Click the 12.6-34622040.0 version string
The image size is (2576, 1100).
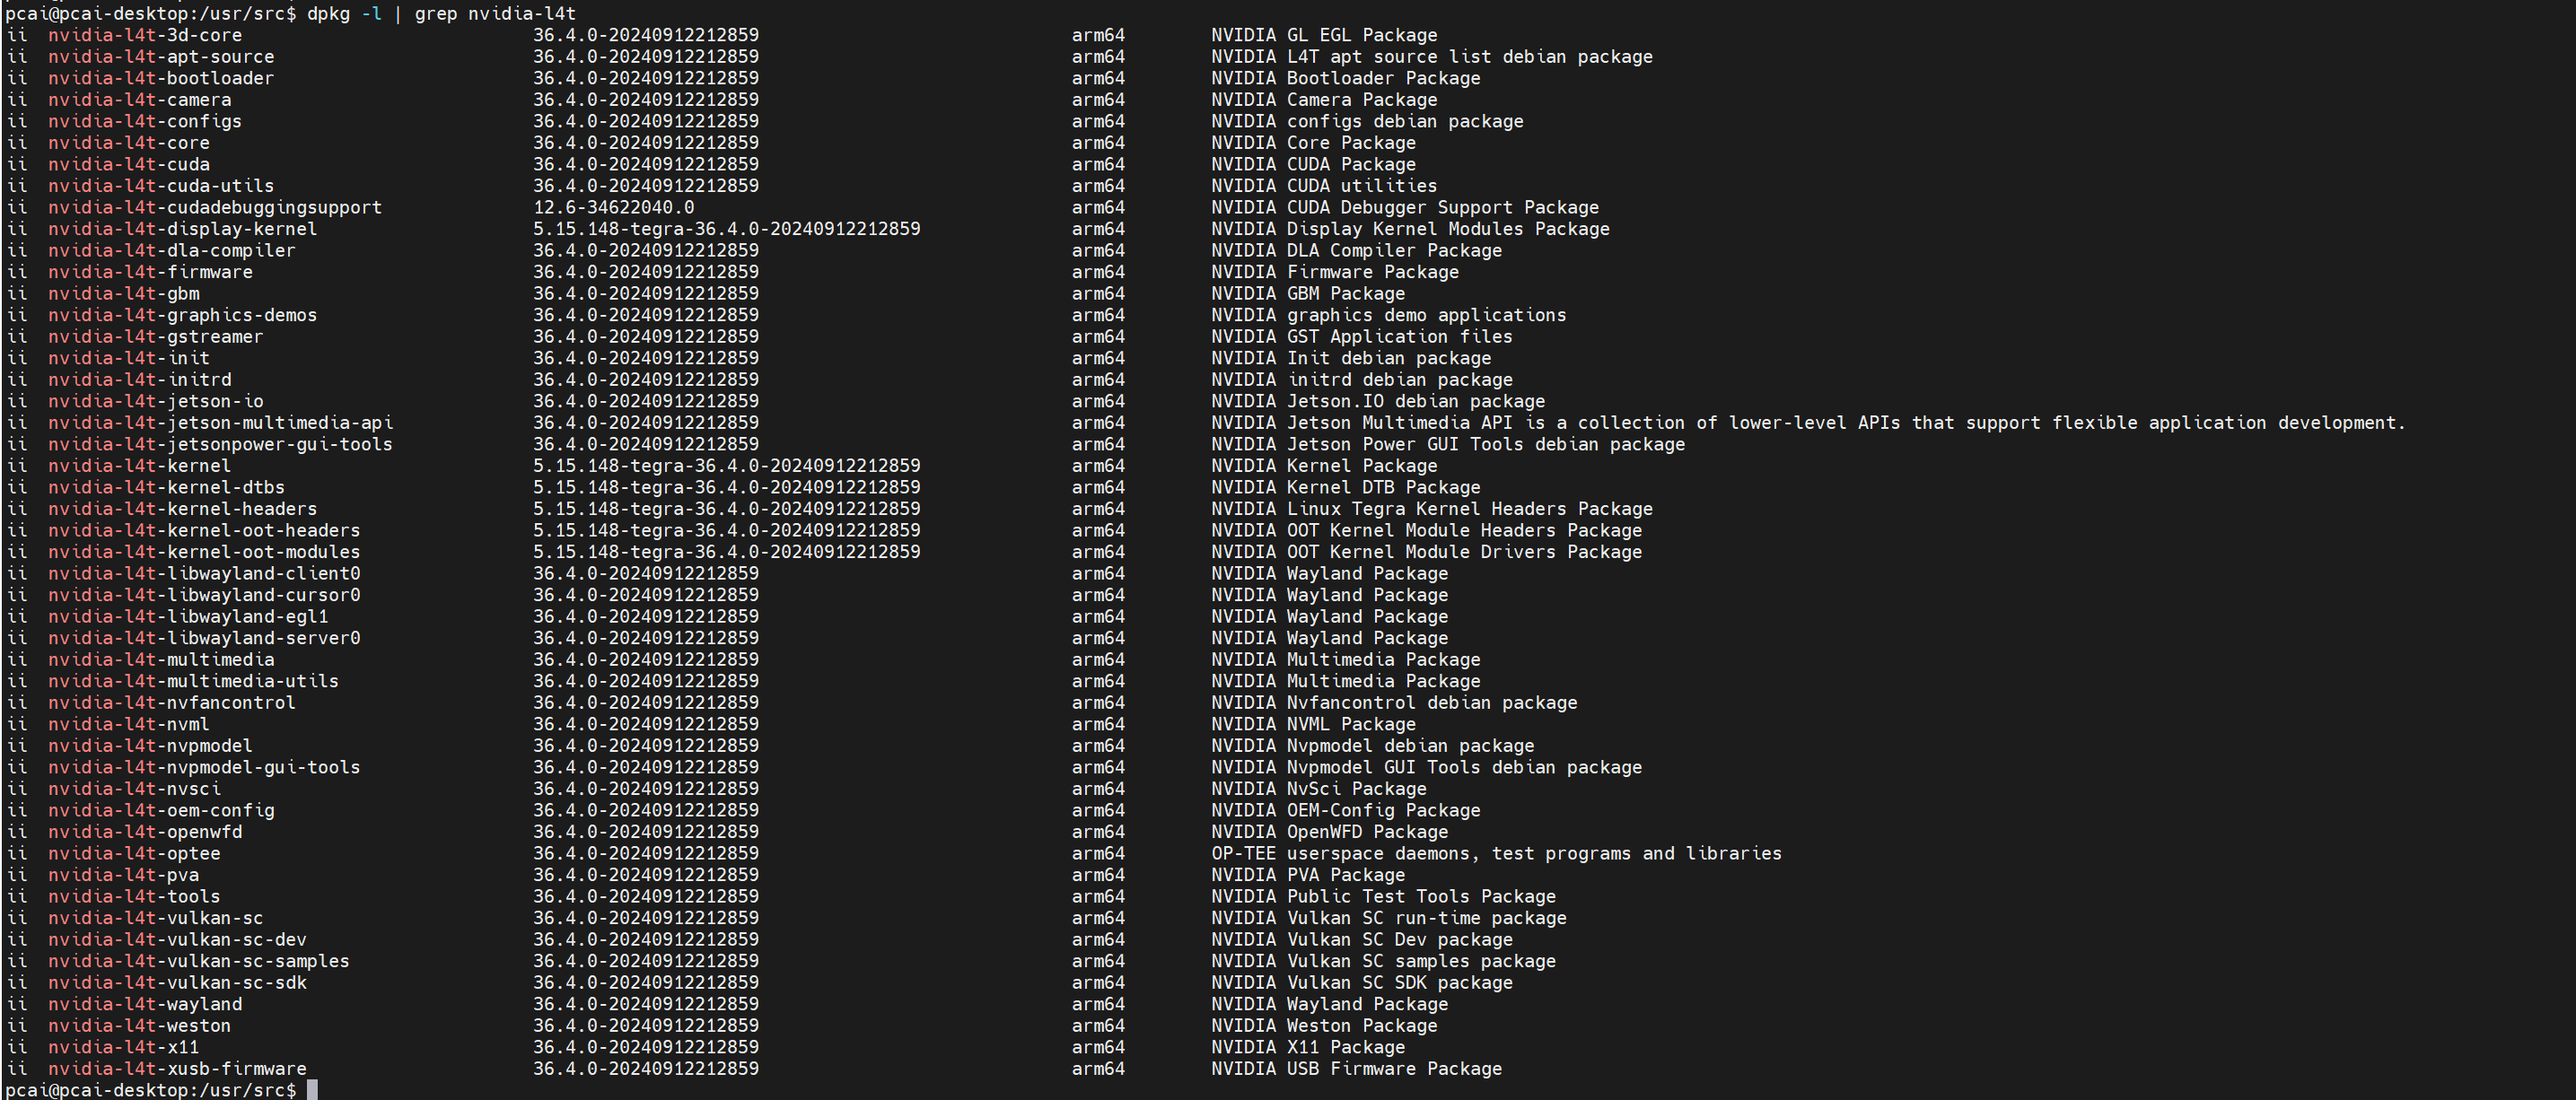pyautogui.click(x=613, y=207)
